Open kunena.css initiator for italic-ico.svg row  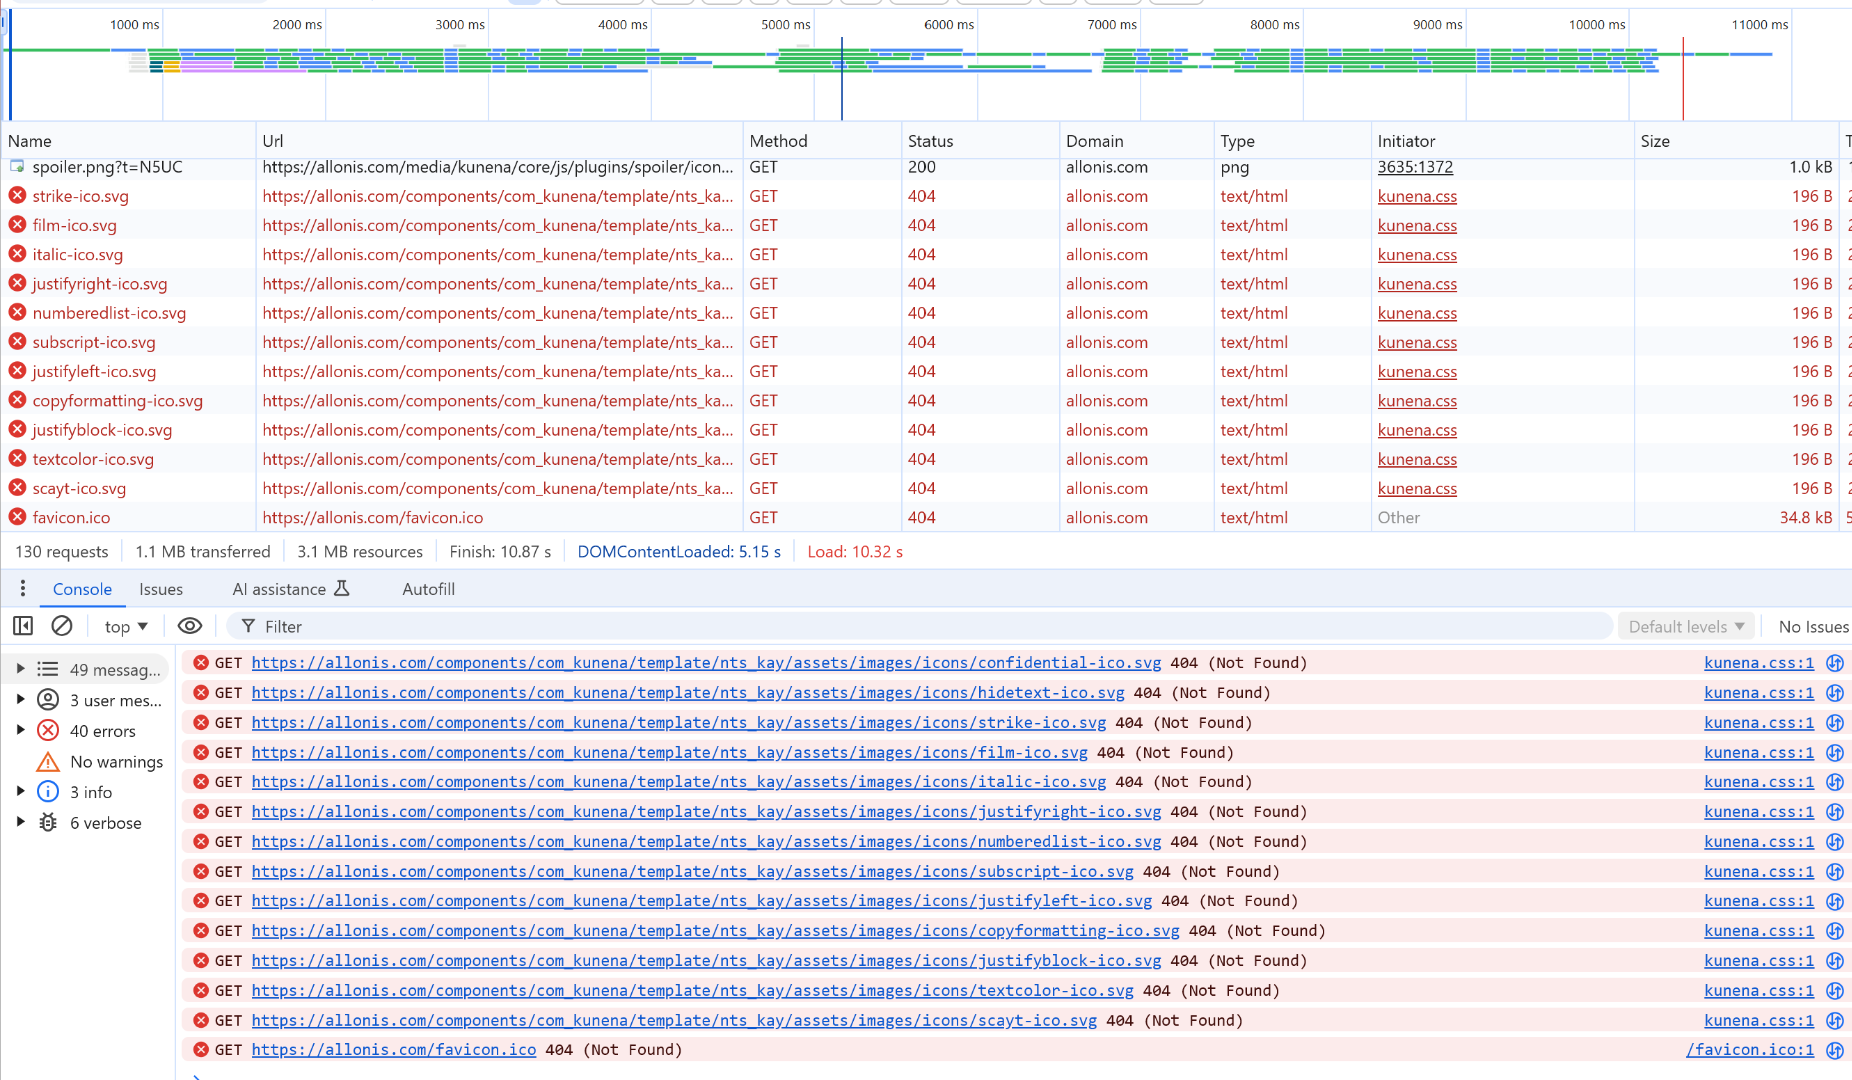1417,255
